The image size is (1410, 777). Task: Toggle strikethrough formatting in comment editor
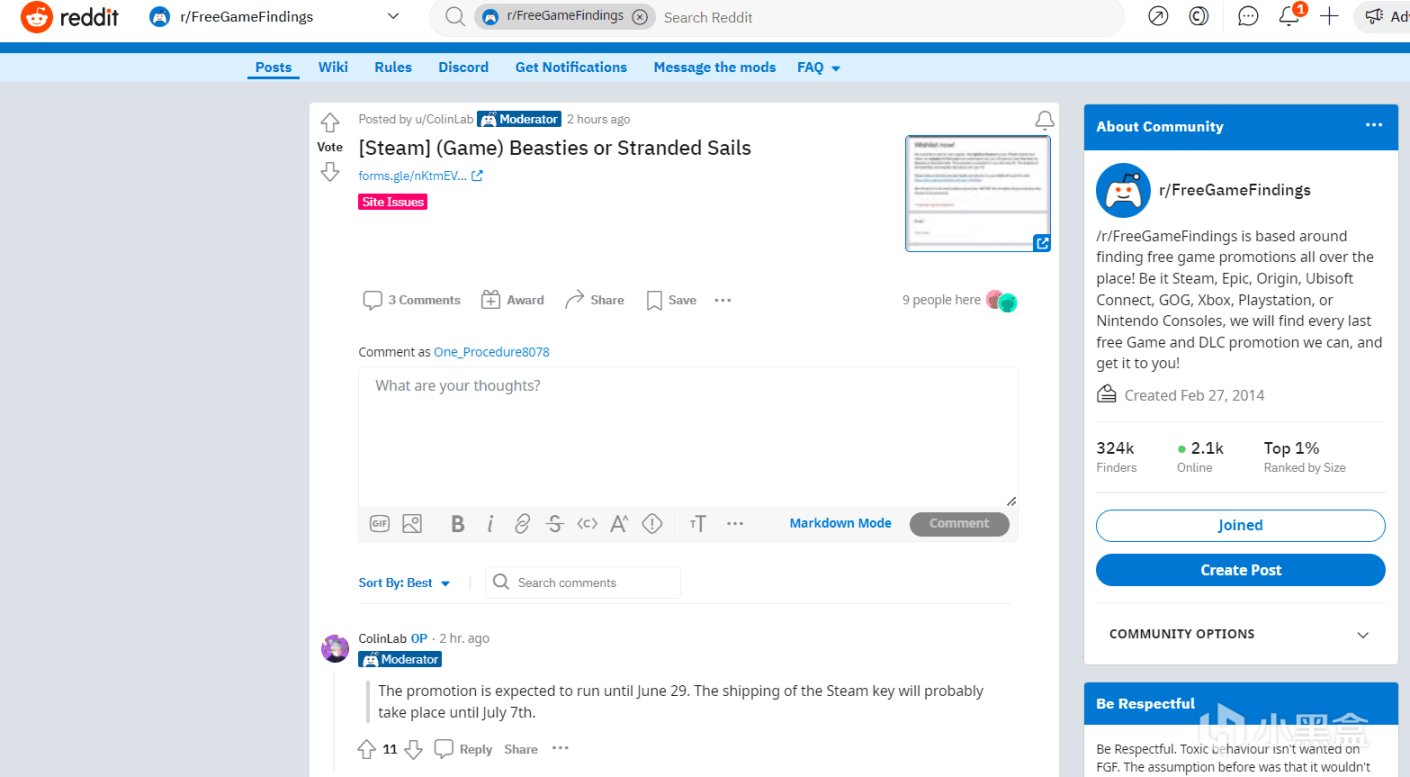click(x=555, y=524)
